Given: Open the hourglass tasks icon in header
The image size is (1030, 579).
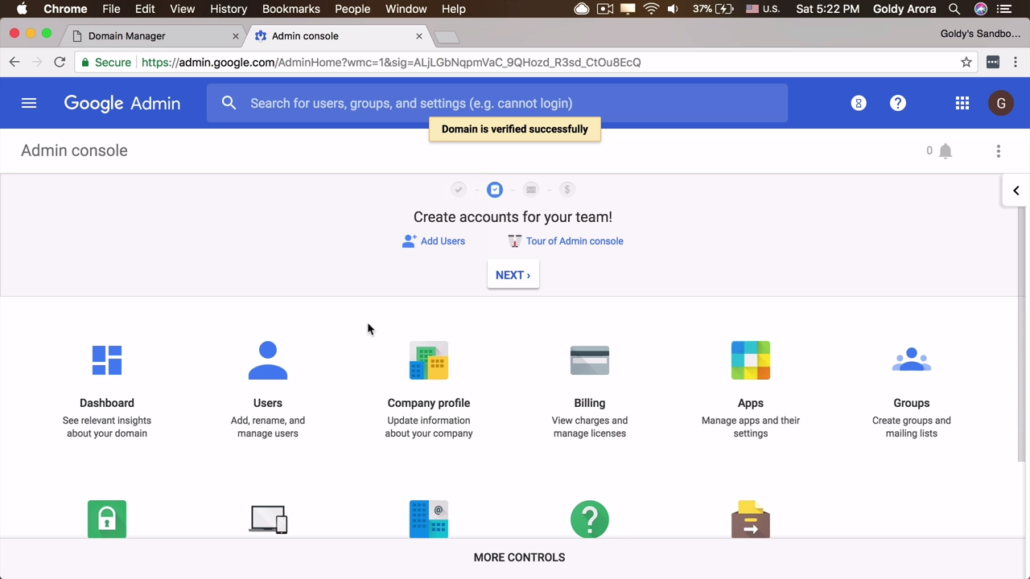Looking at the screenshot, I should point(858,103).
